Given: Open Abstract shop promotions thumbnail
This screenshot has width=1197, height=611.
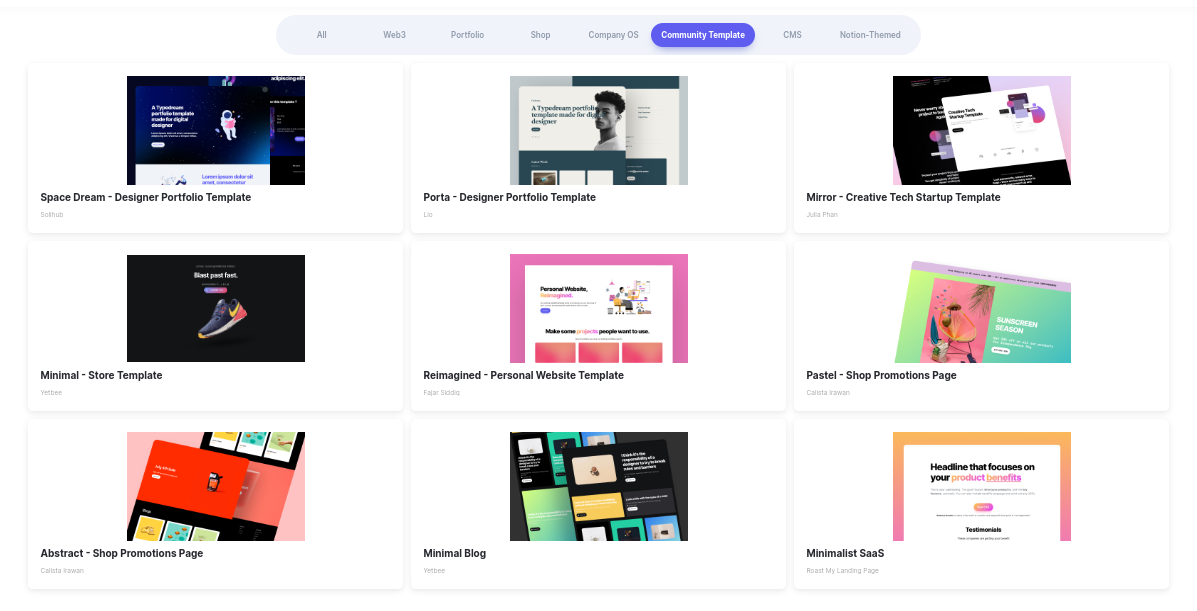Looking at the screenshot, I should pyautogui.click(x=216, y=487).
